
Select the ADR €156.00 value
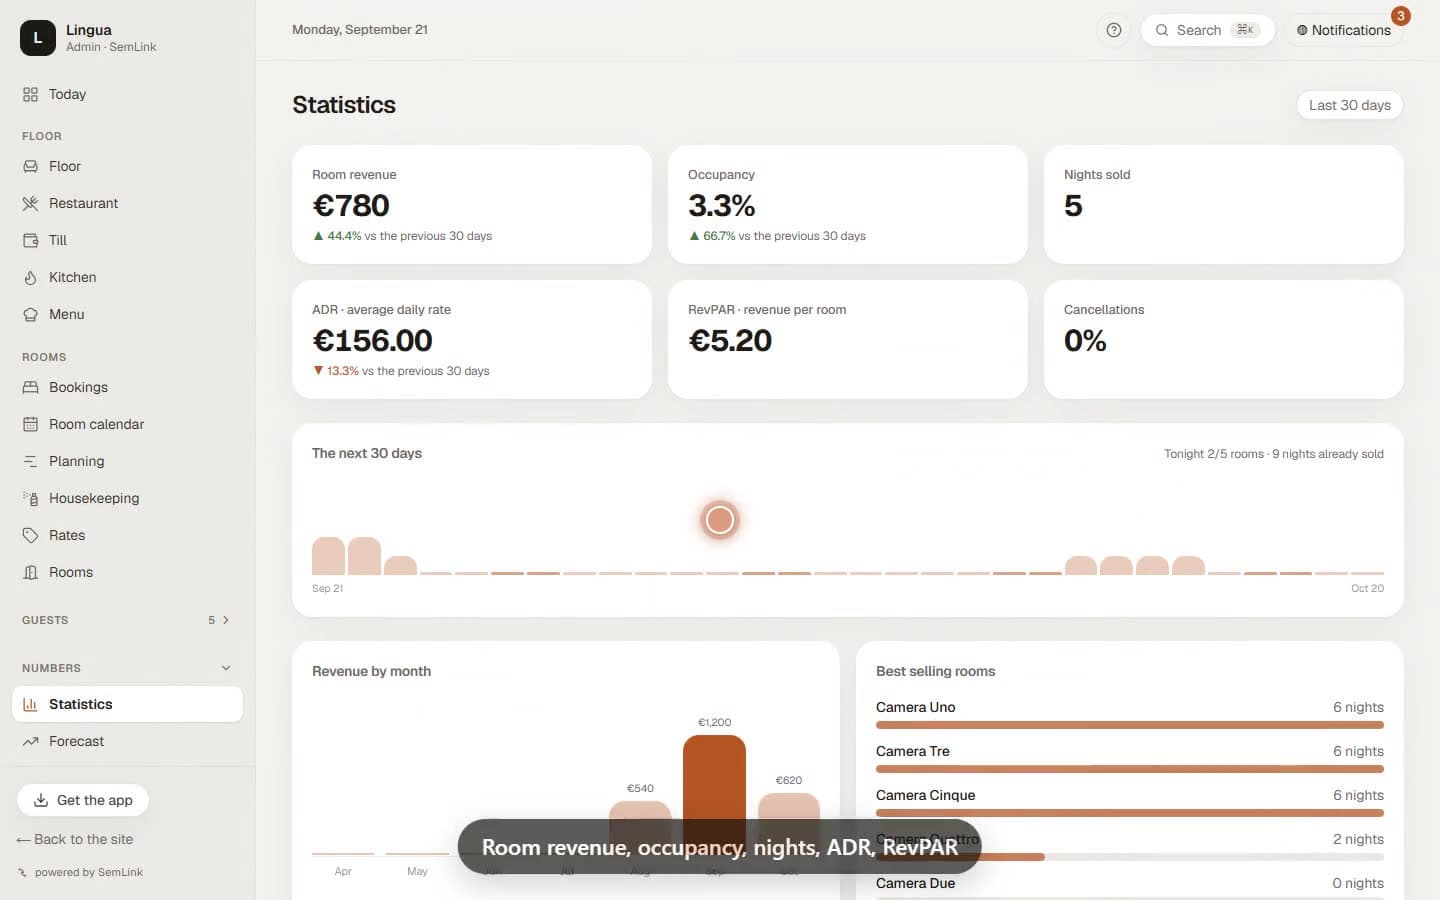(x=373, y=341)
